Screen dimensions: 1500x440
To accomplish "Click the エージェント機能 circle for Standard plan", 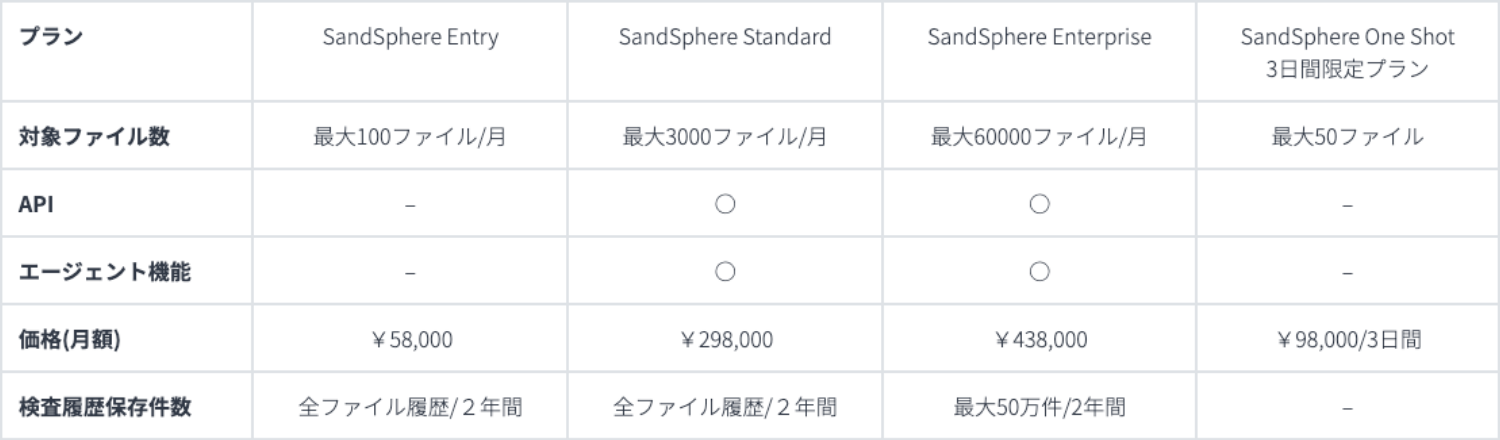I will click(x=726, y=271).
